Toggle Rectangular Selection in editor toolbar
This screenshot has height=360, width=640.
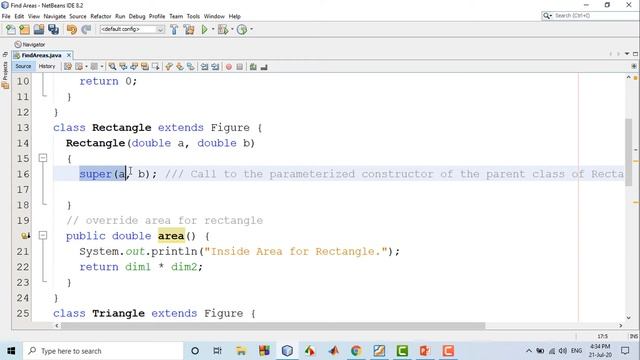click(156, 67)
